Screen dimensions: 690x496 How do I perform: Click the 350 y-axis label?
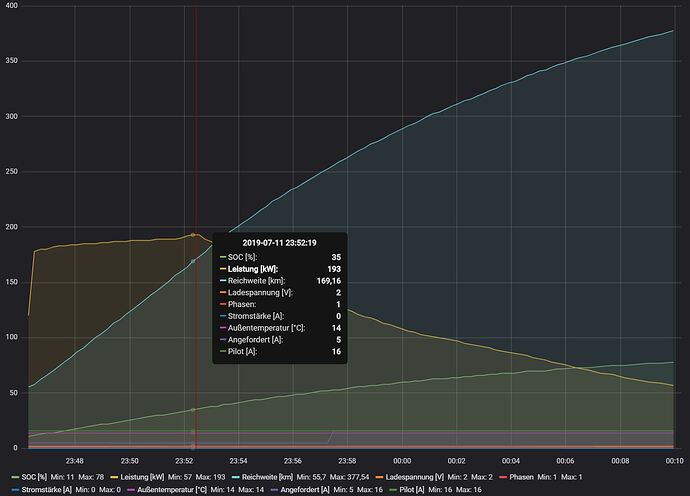[x=11, y=61]
